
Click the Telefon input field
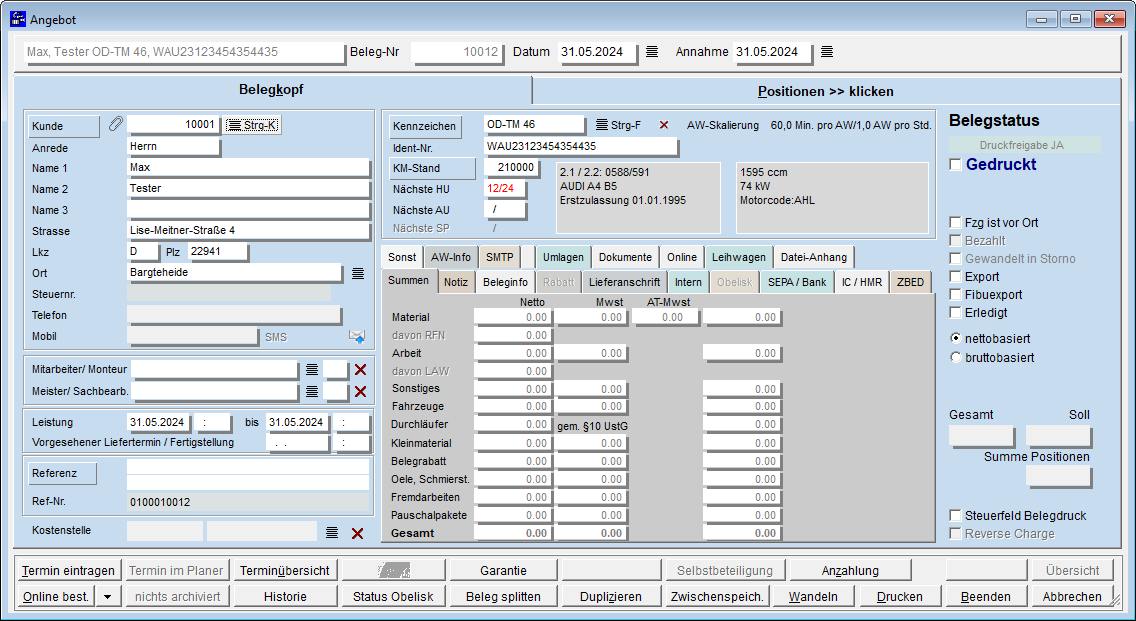click(x=234, y=315)
